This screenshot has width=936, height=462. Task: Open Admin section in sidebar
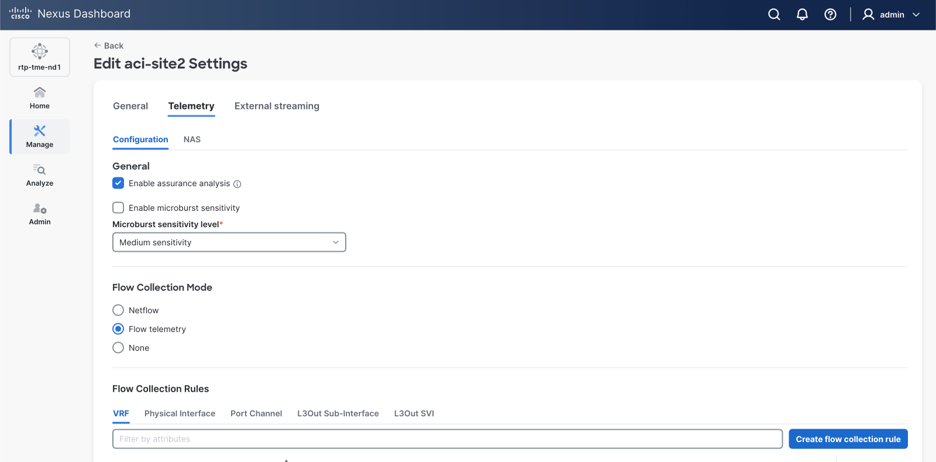click(39, 214)
